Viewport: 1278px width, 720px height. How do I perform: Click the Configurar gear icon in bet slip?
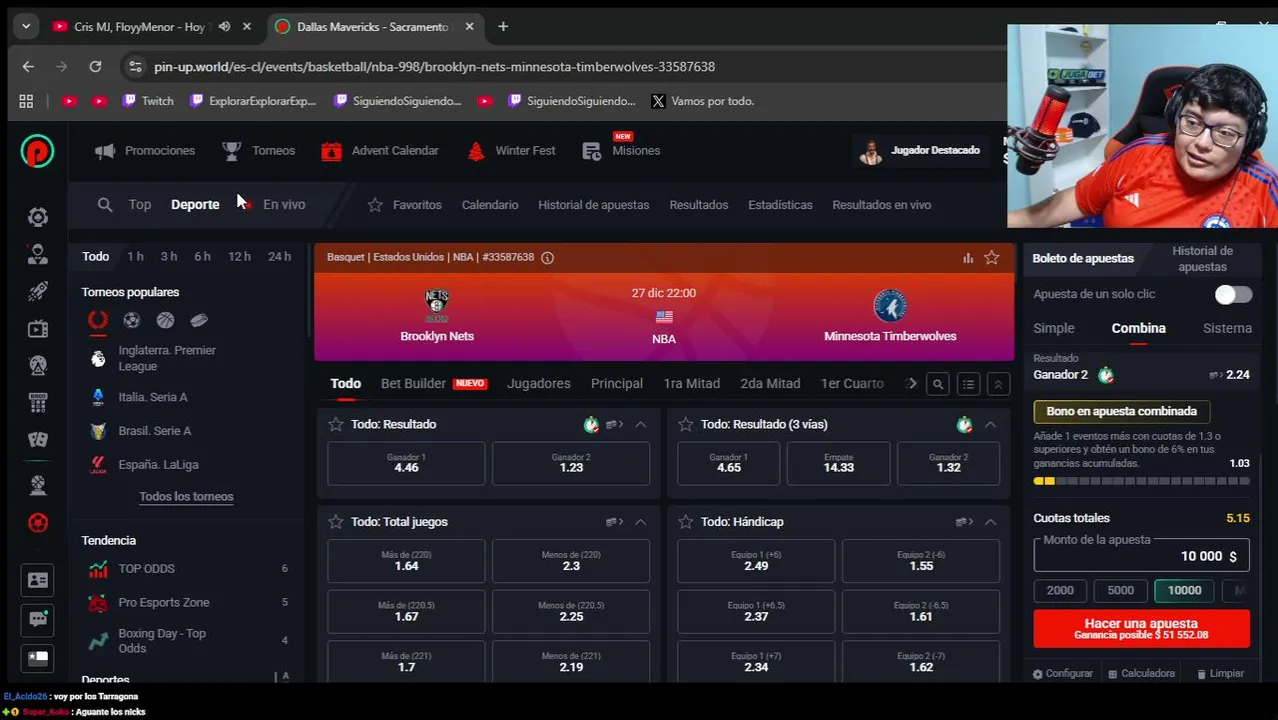coord(1038,674)
